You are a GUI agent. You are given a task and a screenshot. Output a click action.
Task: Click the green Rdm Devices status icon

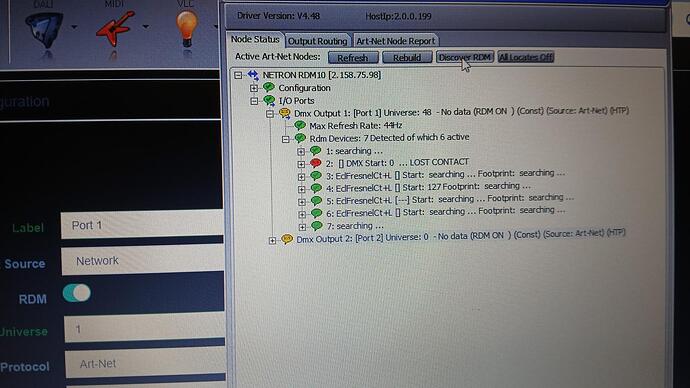click(x=300, y=138)
